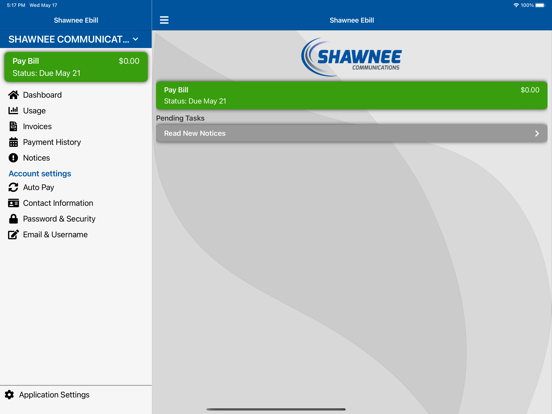This screenshot has height=414, width=552.
Task: Tap the chevron on Read New Notices
Action: (537, 133)
